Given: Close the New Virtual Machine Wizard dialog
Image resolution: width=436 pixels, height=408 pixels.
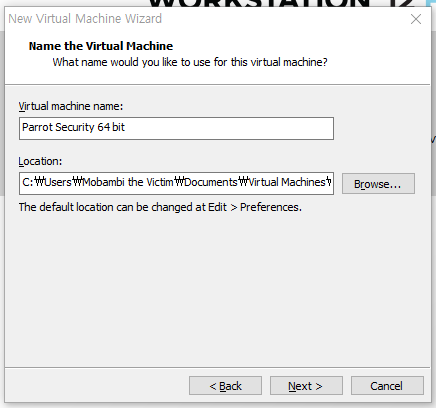Looking at the screenshot, I should coord(416,19).
